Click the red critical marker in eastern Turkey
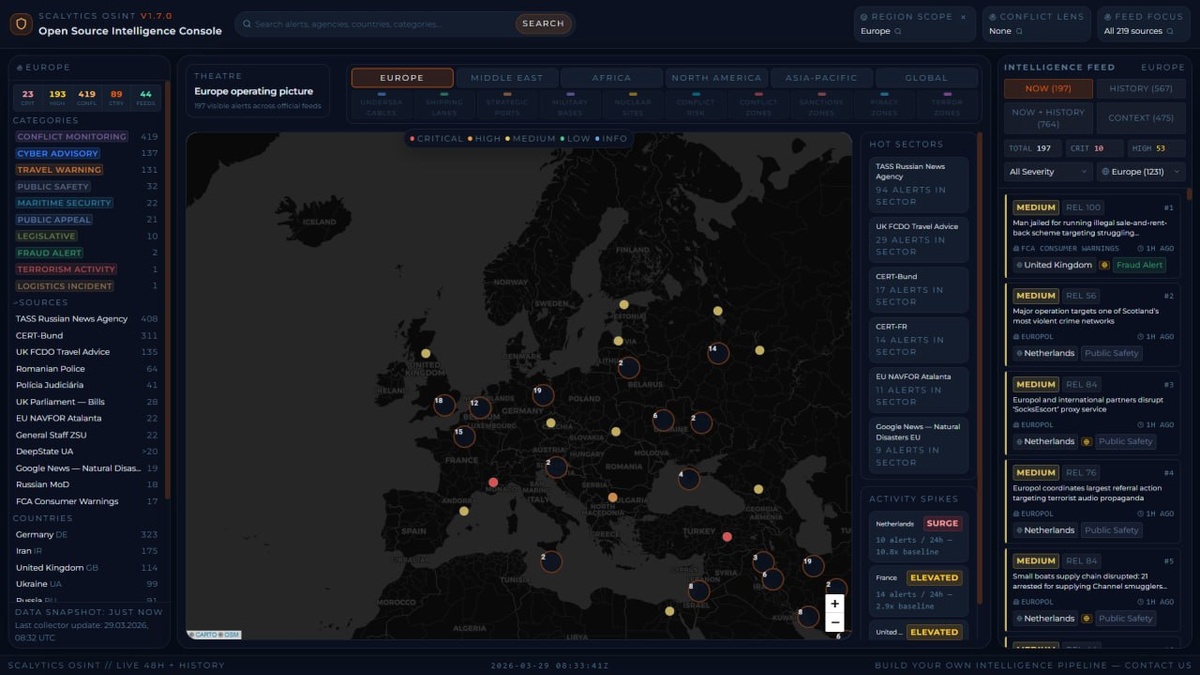 (x=727, y=537)
